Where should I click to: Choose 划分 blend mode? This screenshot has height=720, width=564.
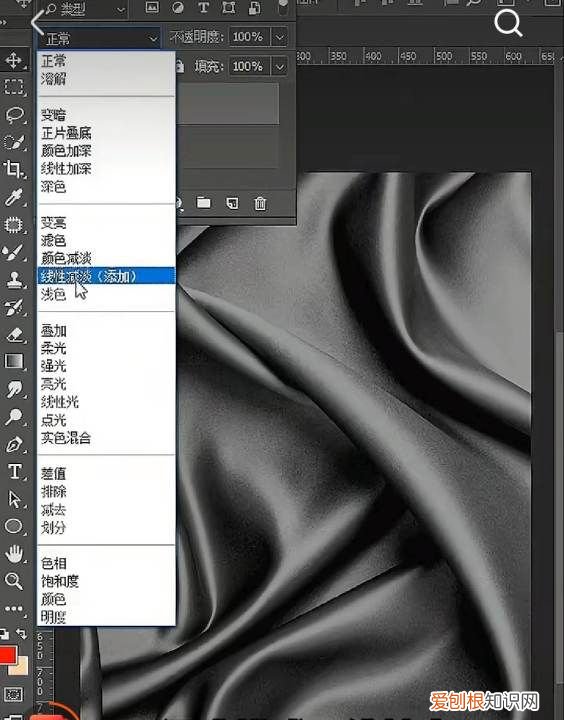[x=106, y=528]
